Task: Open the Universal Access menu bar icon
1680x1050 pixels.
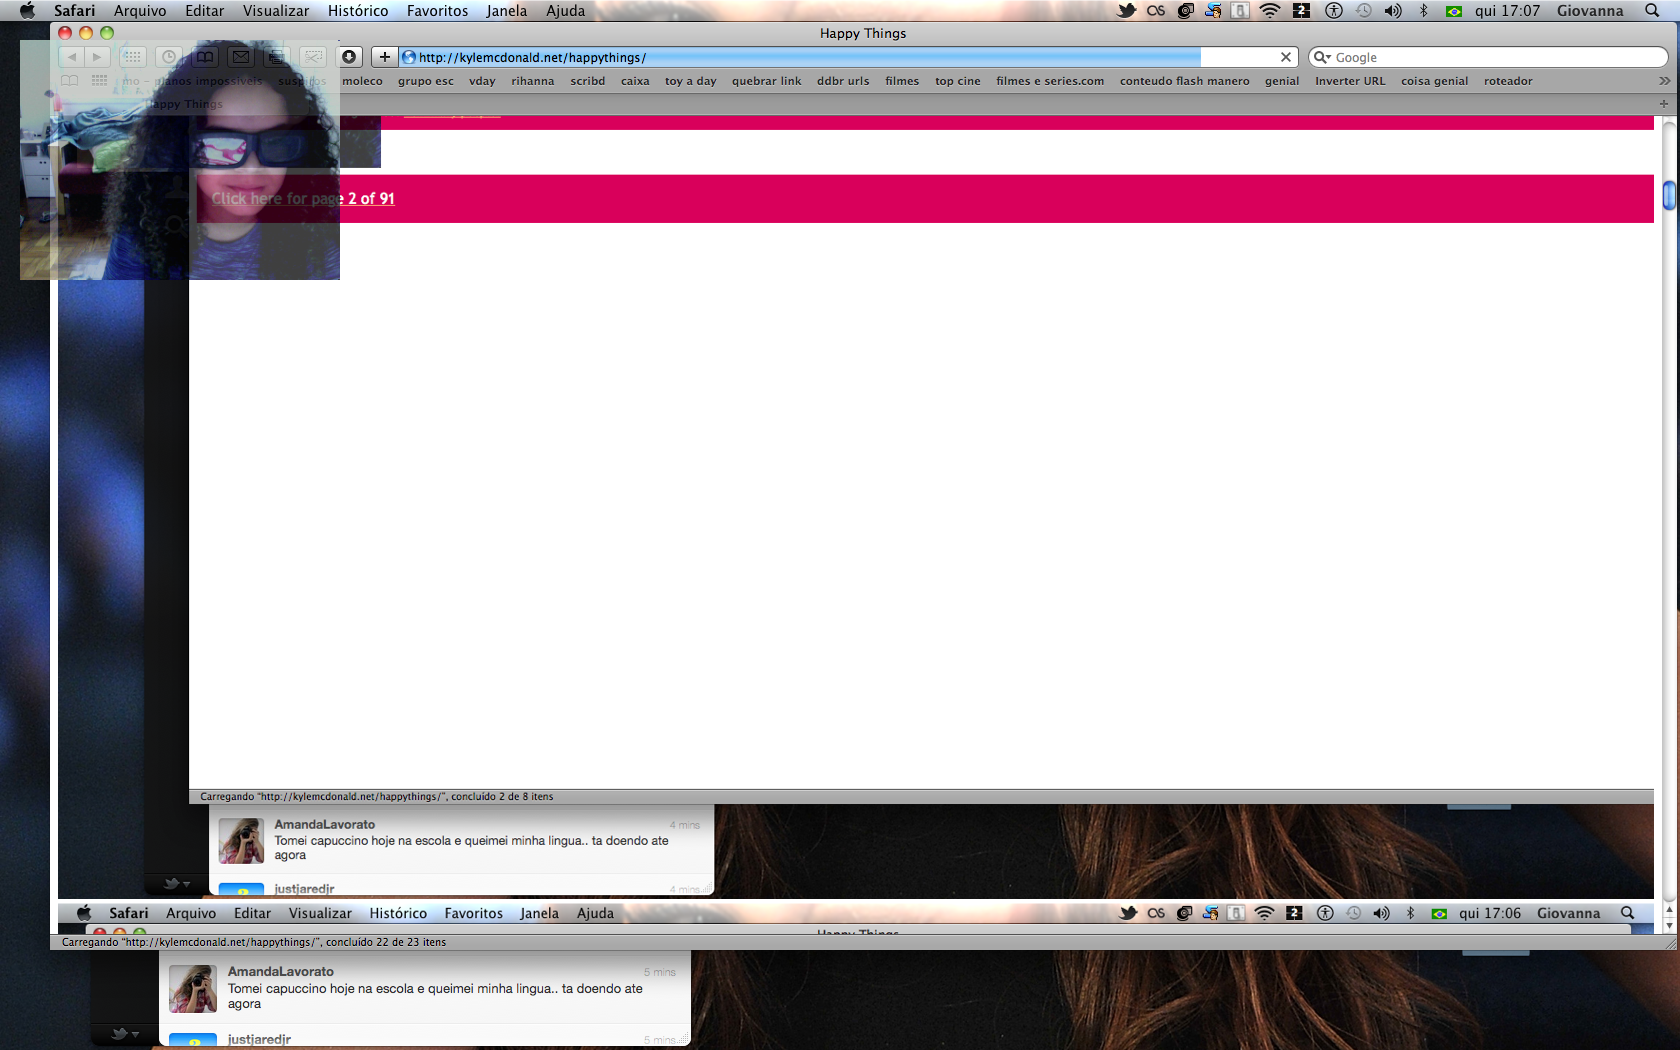Action: (x=1334, y=11)
